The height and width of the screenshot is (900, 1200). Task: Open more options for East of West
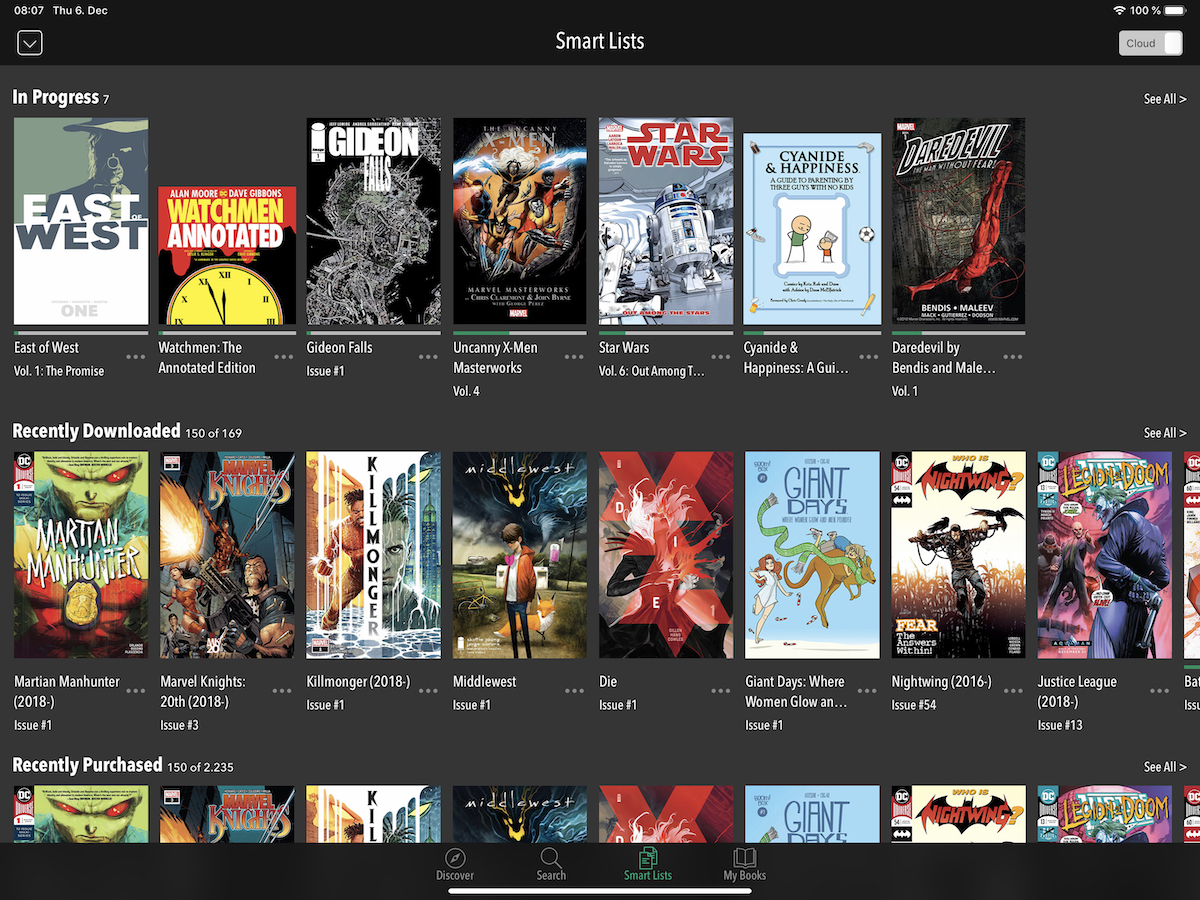pyautogui.click(x=136, y=357)
